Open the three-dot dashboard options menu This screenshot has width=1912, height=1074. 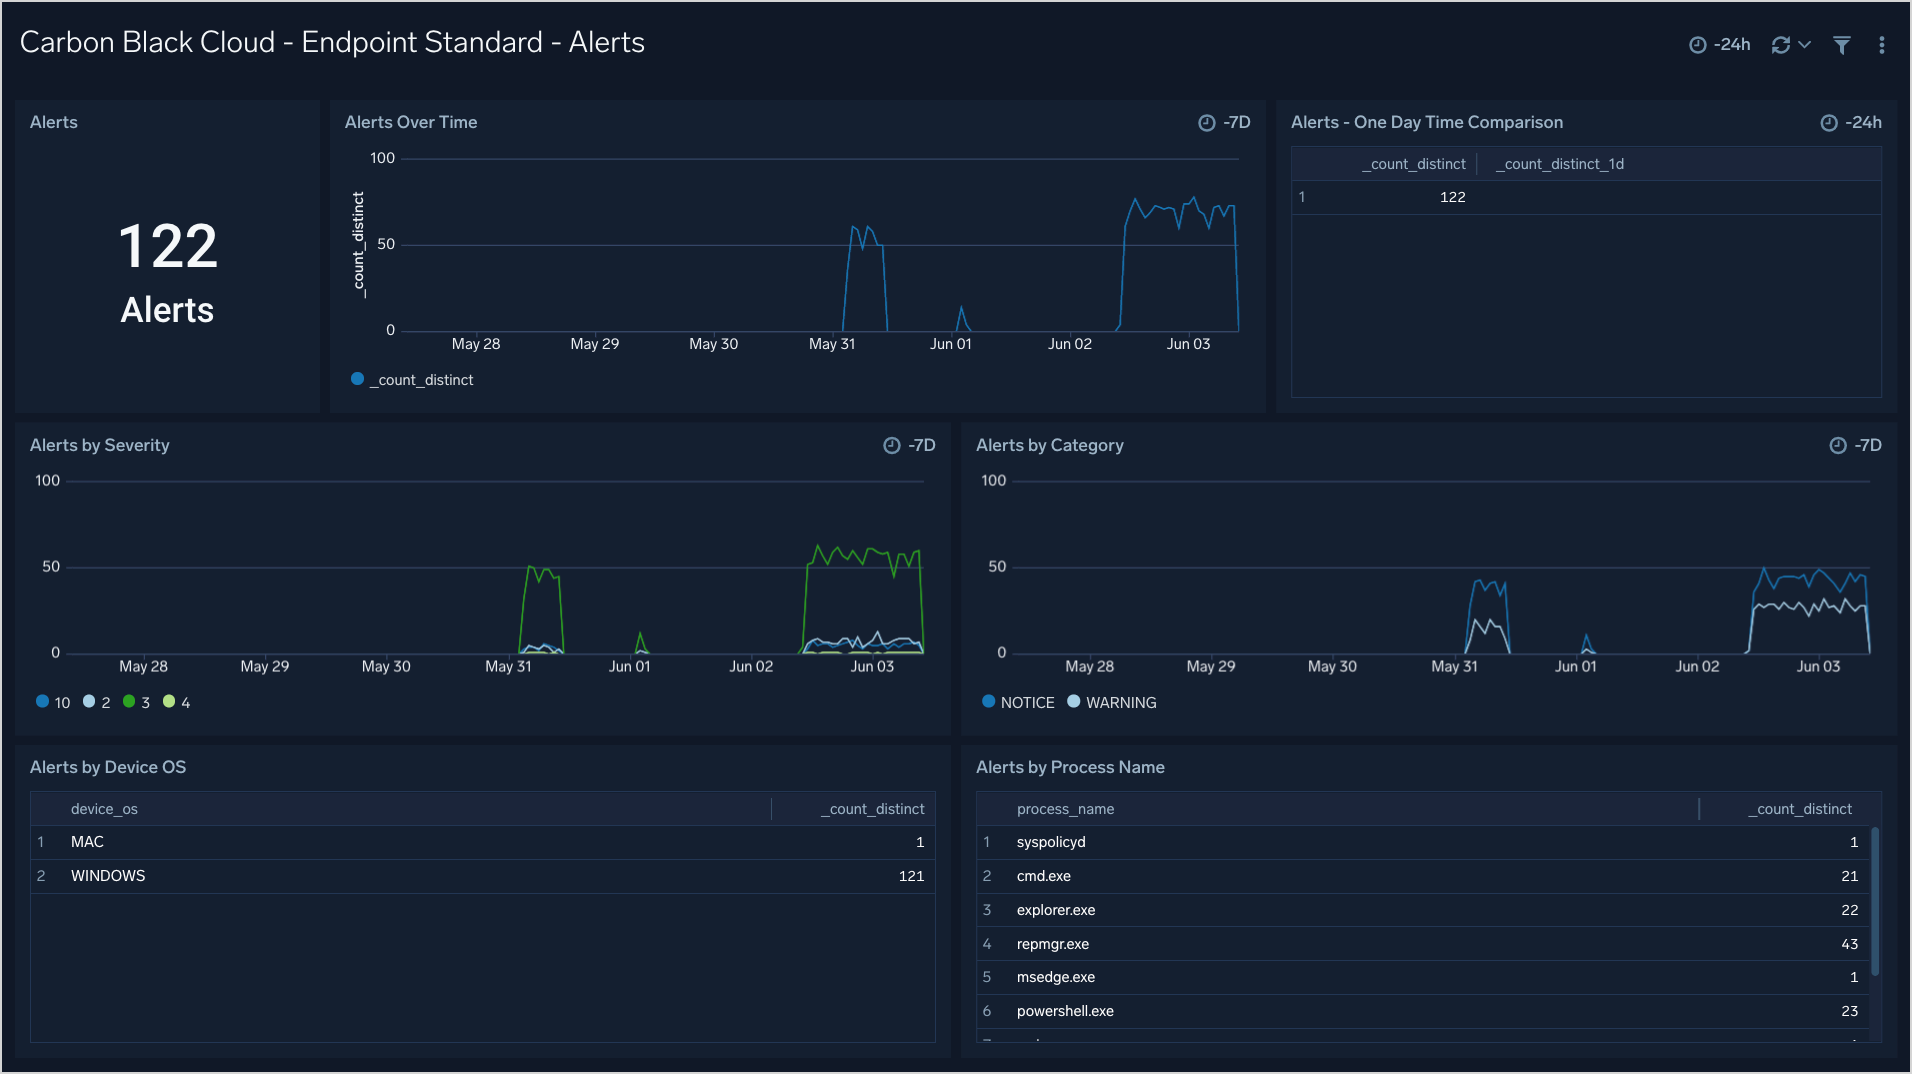(x=1882, y=45)
